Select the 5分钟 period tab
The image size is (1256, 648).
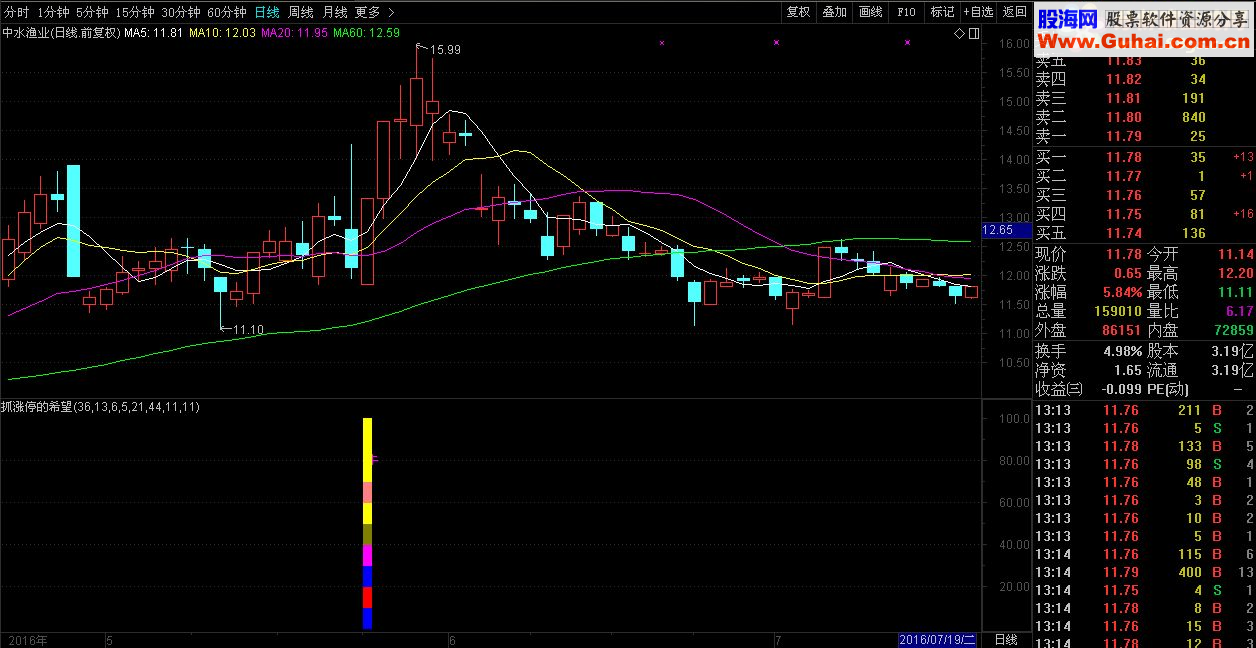click(x=92, y=12)
